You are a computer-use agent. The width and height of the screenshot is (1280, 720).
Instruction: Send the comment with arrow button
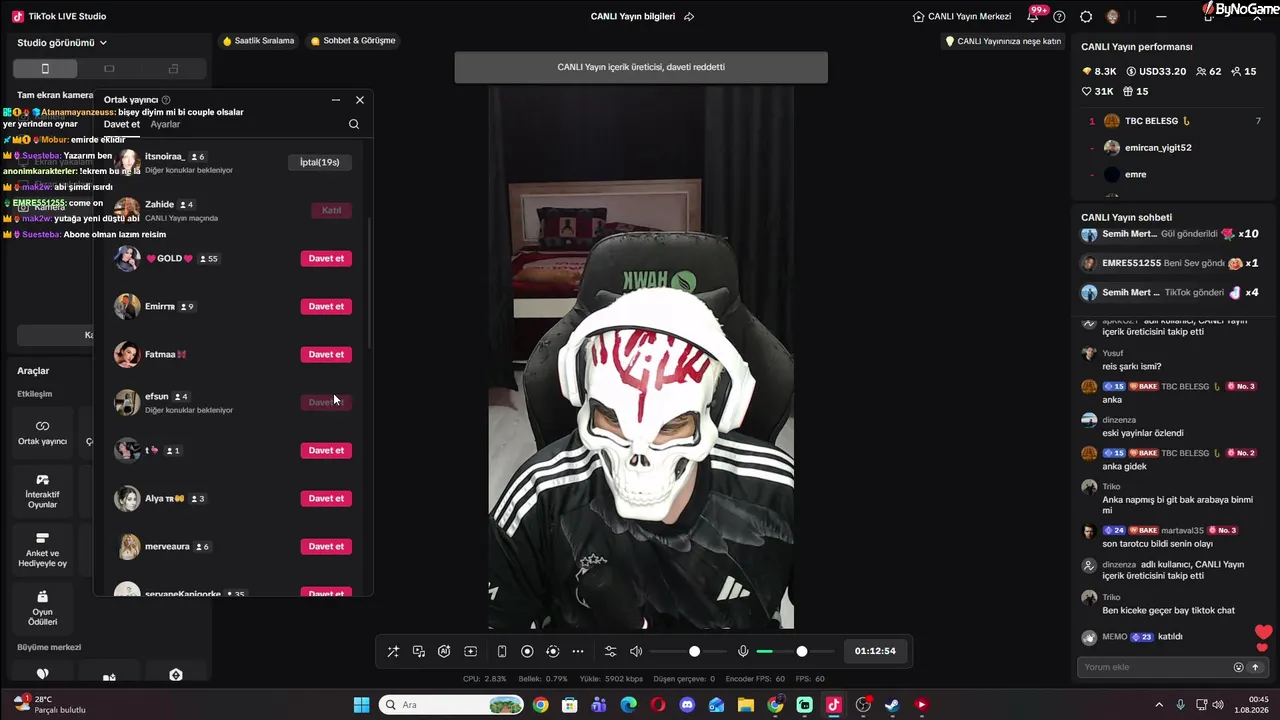[1255, 667]
